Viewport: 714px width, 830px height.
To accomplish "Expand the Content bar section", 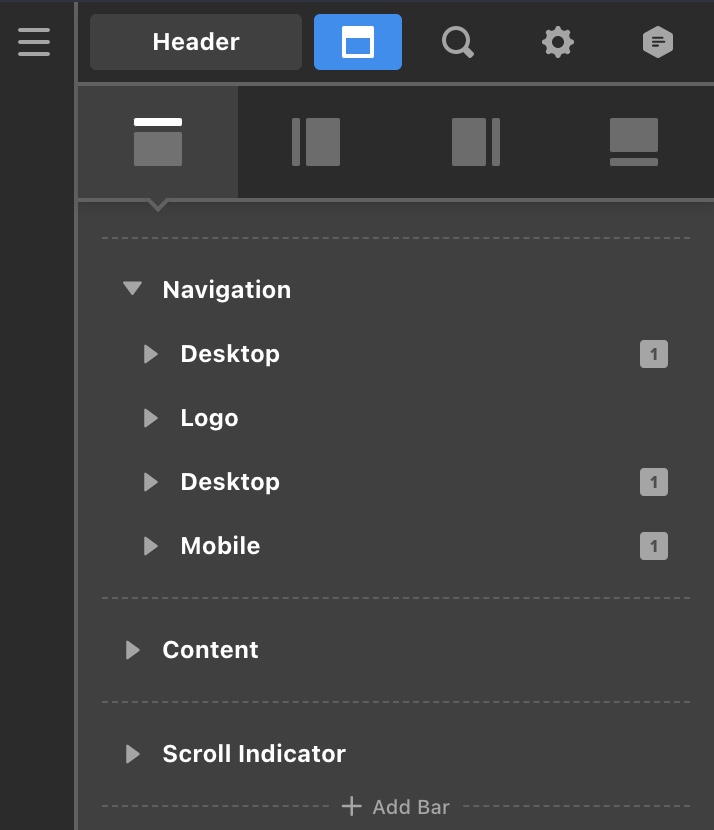I will pos(133,650).
